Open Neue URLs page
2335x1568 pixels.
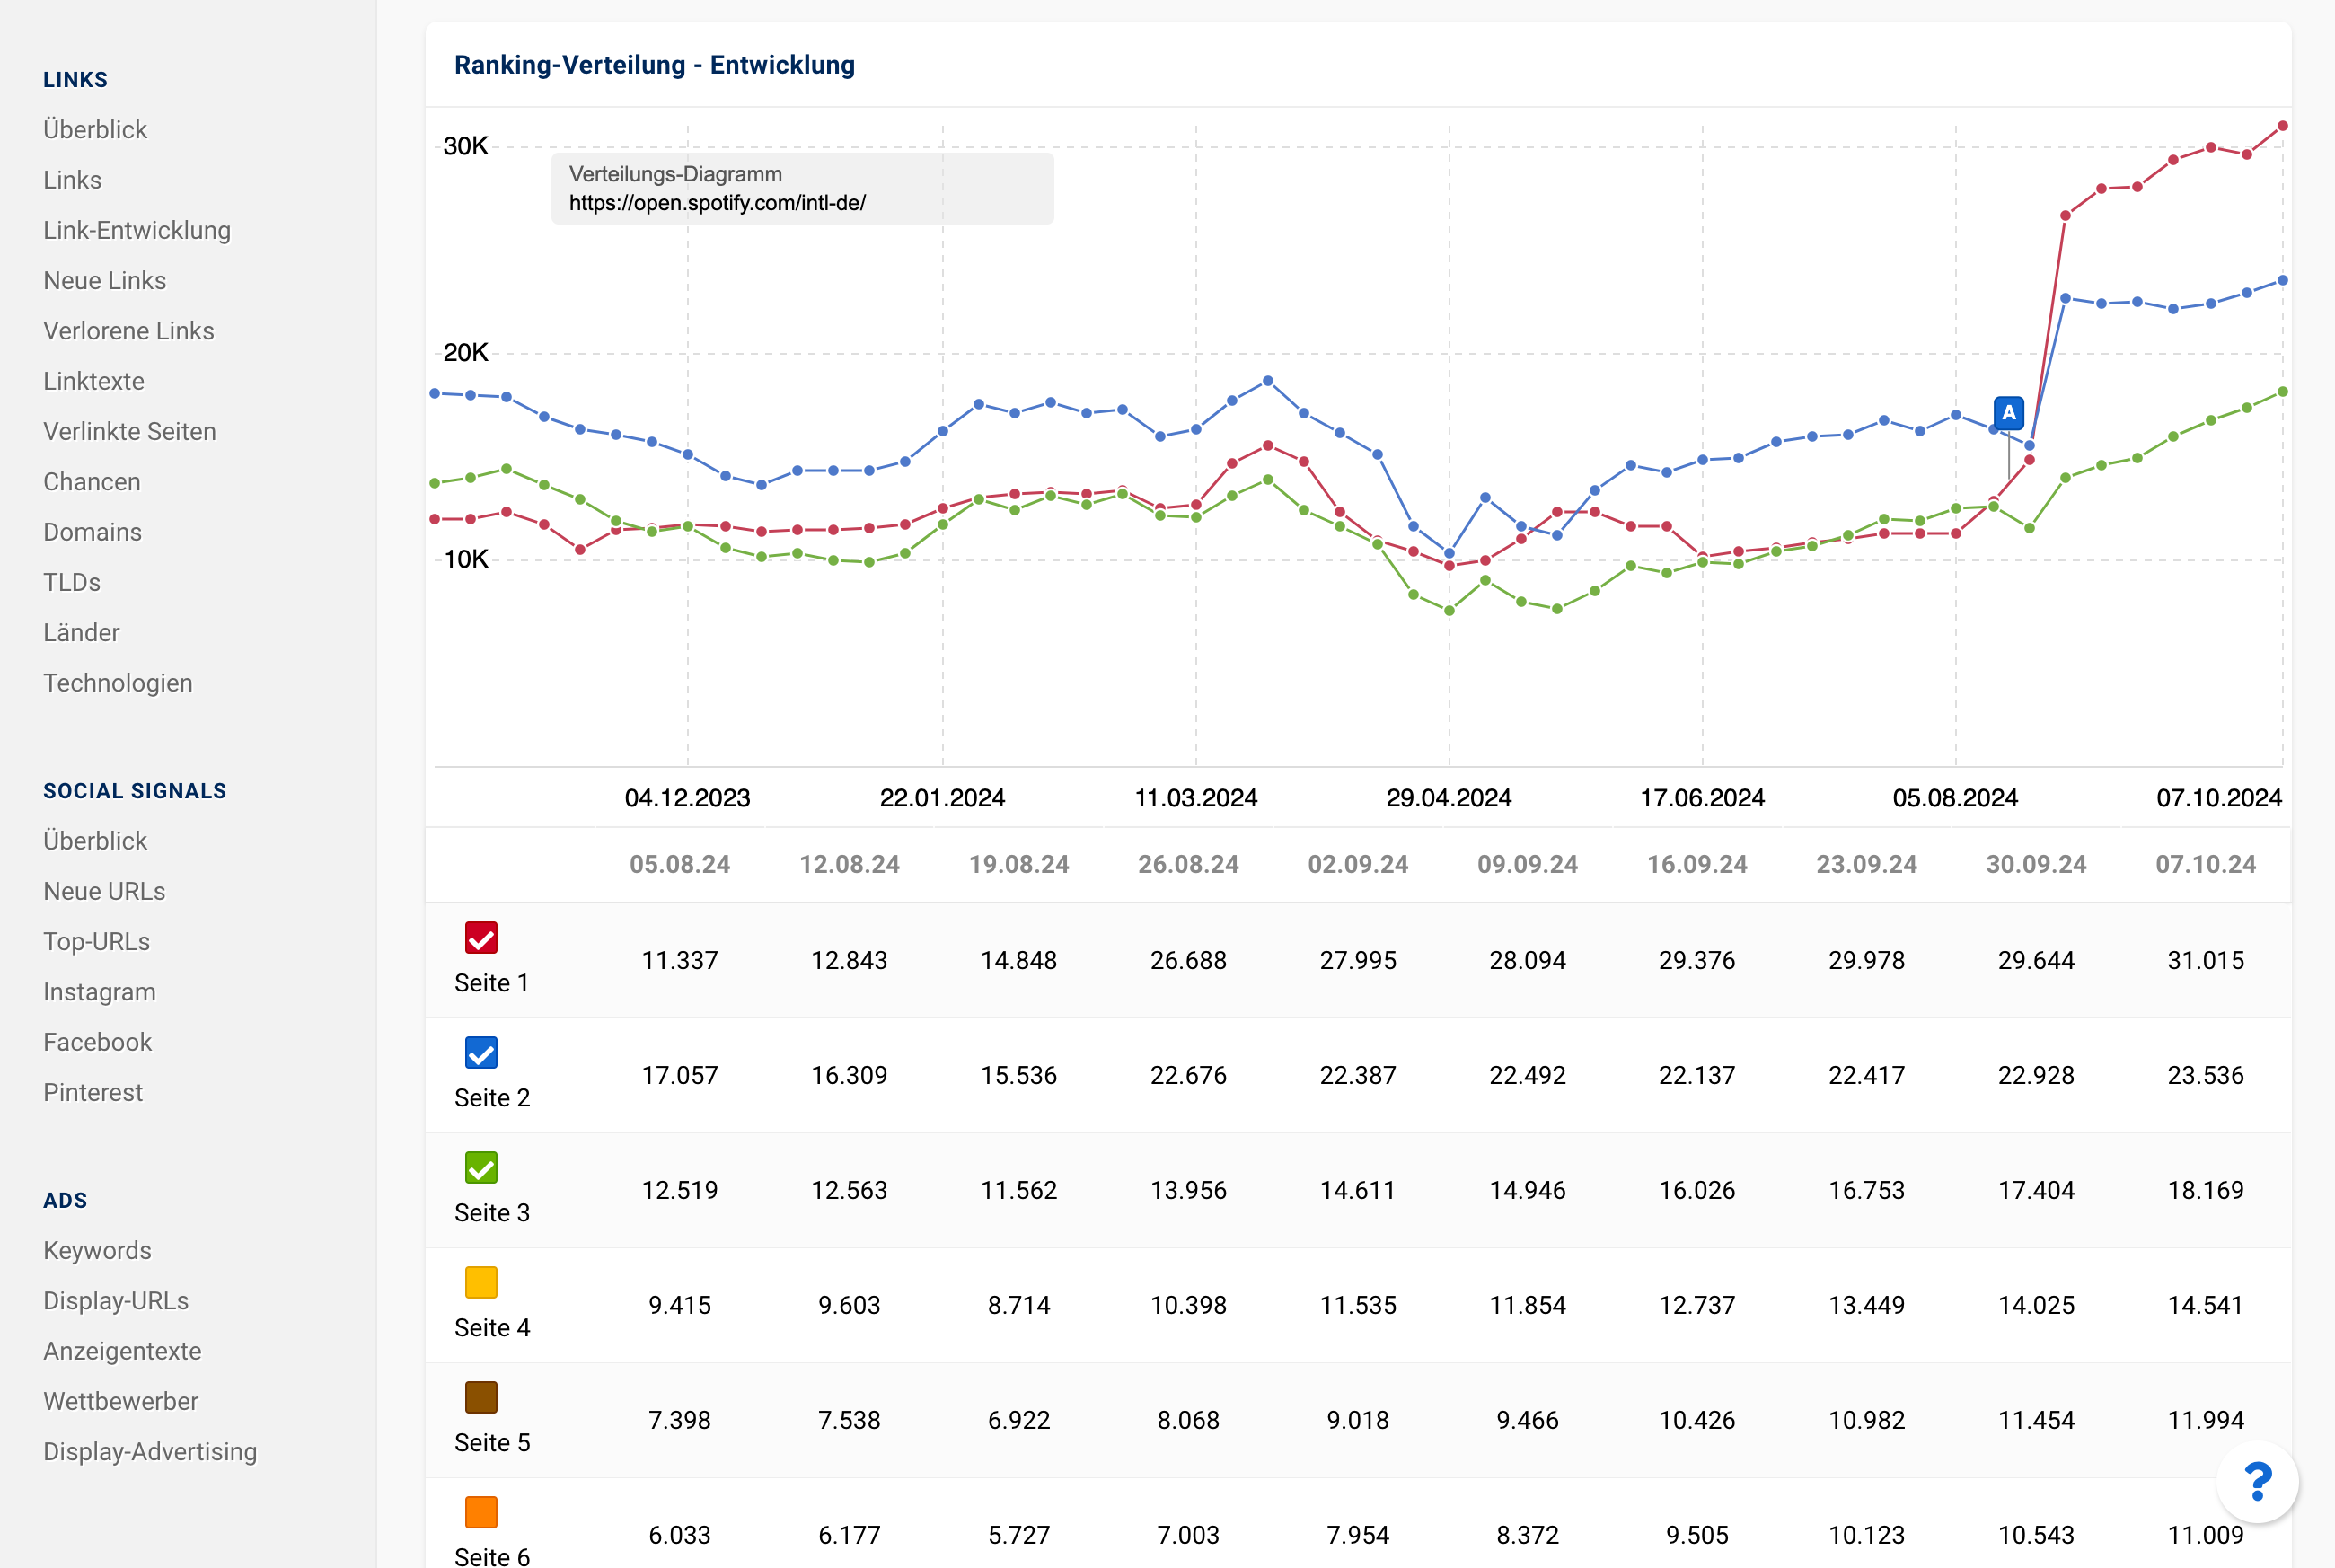(105, 891)
